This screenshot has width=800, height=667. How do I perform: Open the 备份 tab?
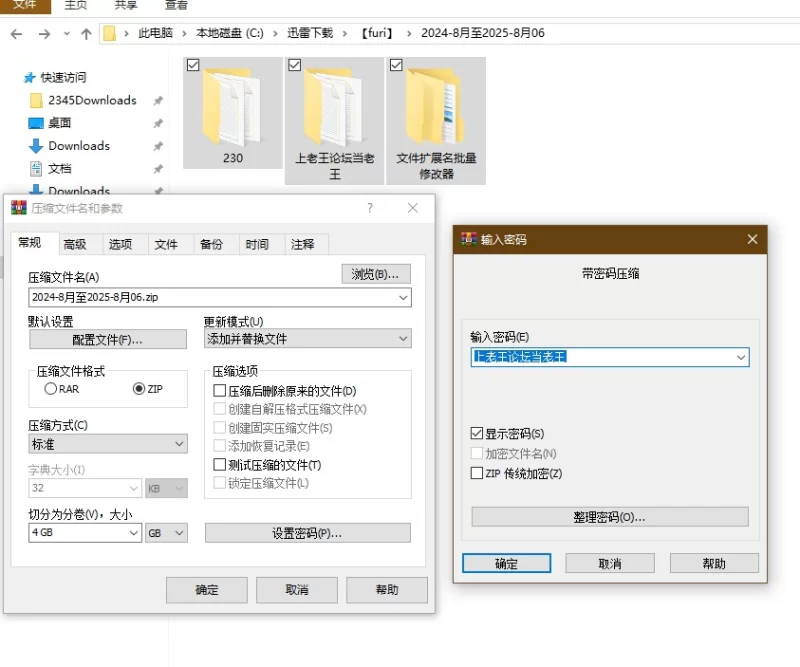(211, 244)
